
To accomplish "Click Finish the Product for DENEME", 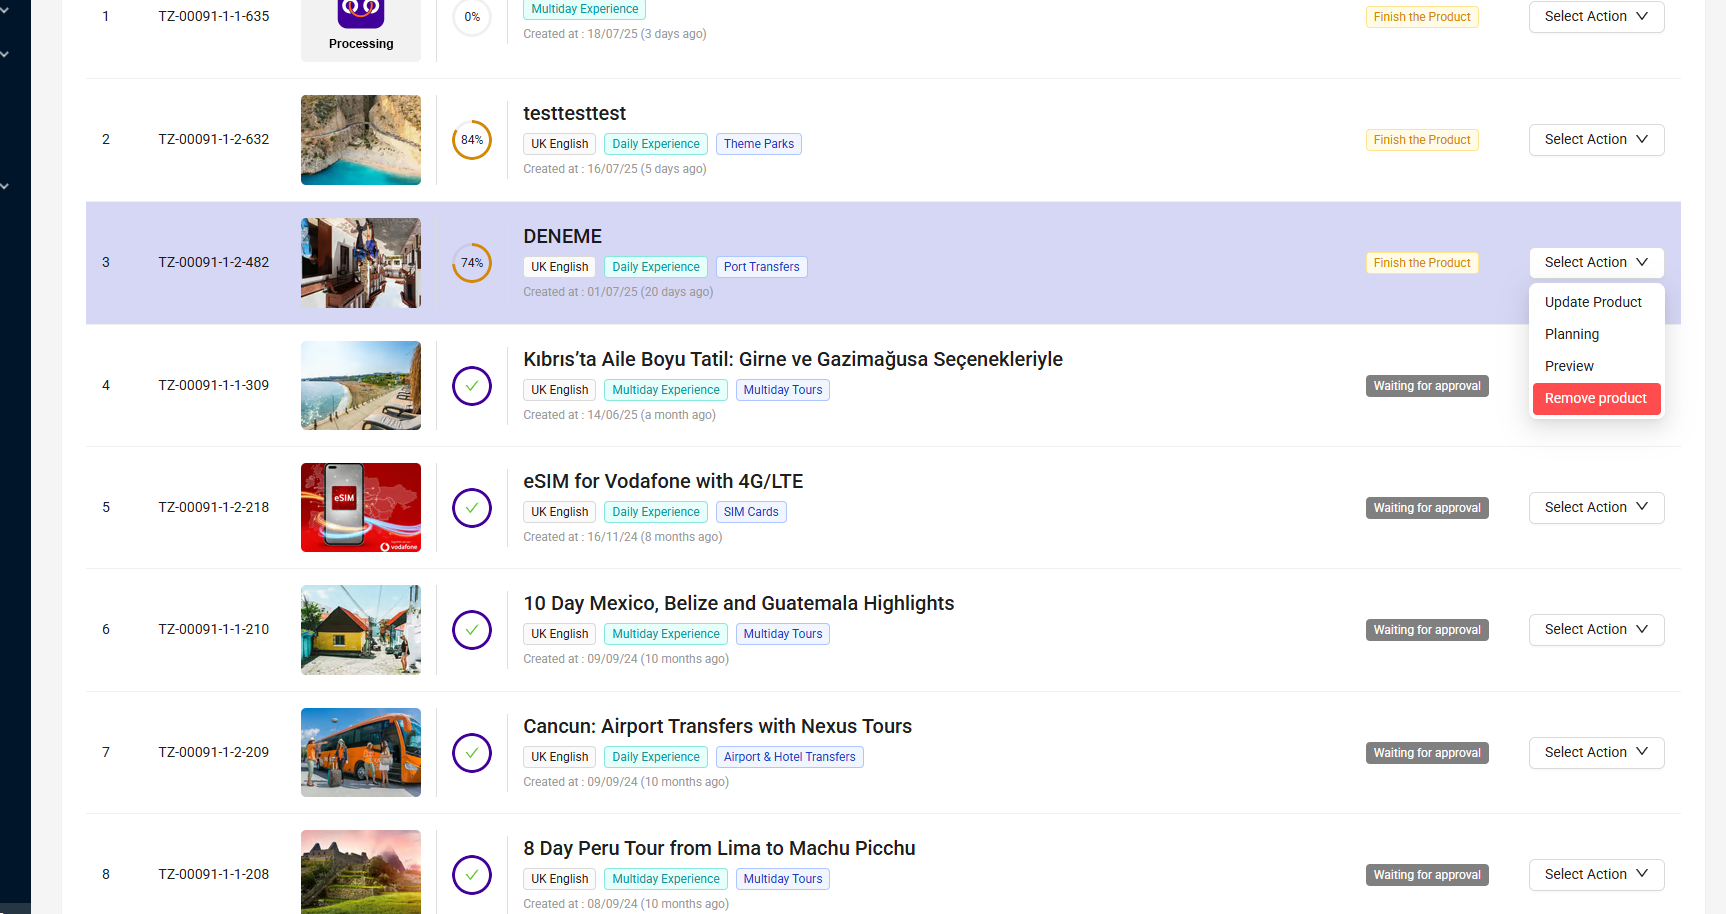I will point(1422,263).
